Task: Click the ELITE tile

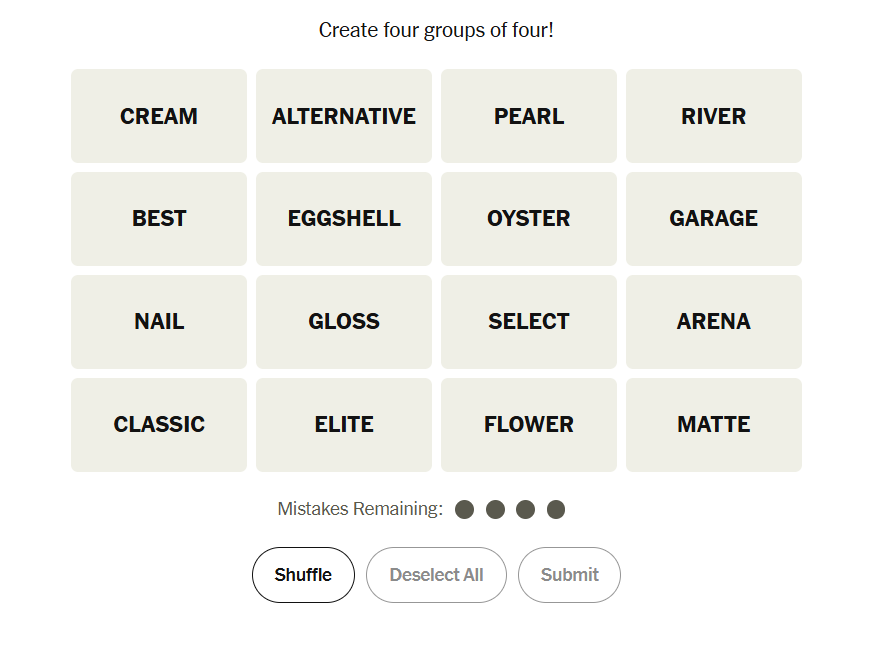Action: point(344,425)
